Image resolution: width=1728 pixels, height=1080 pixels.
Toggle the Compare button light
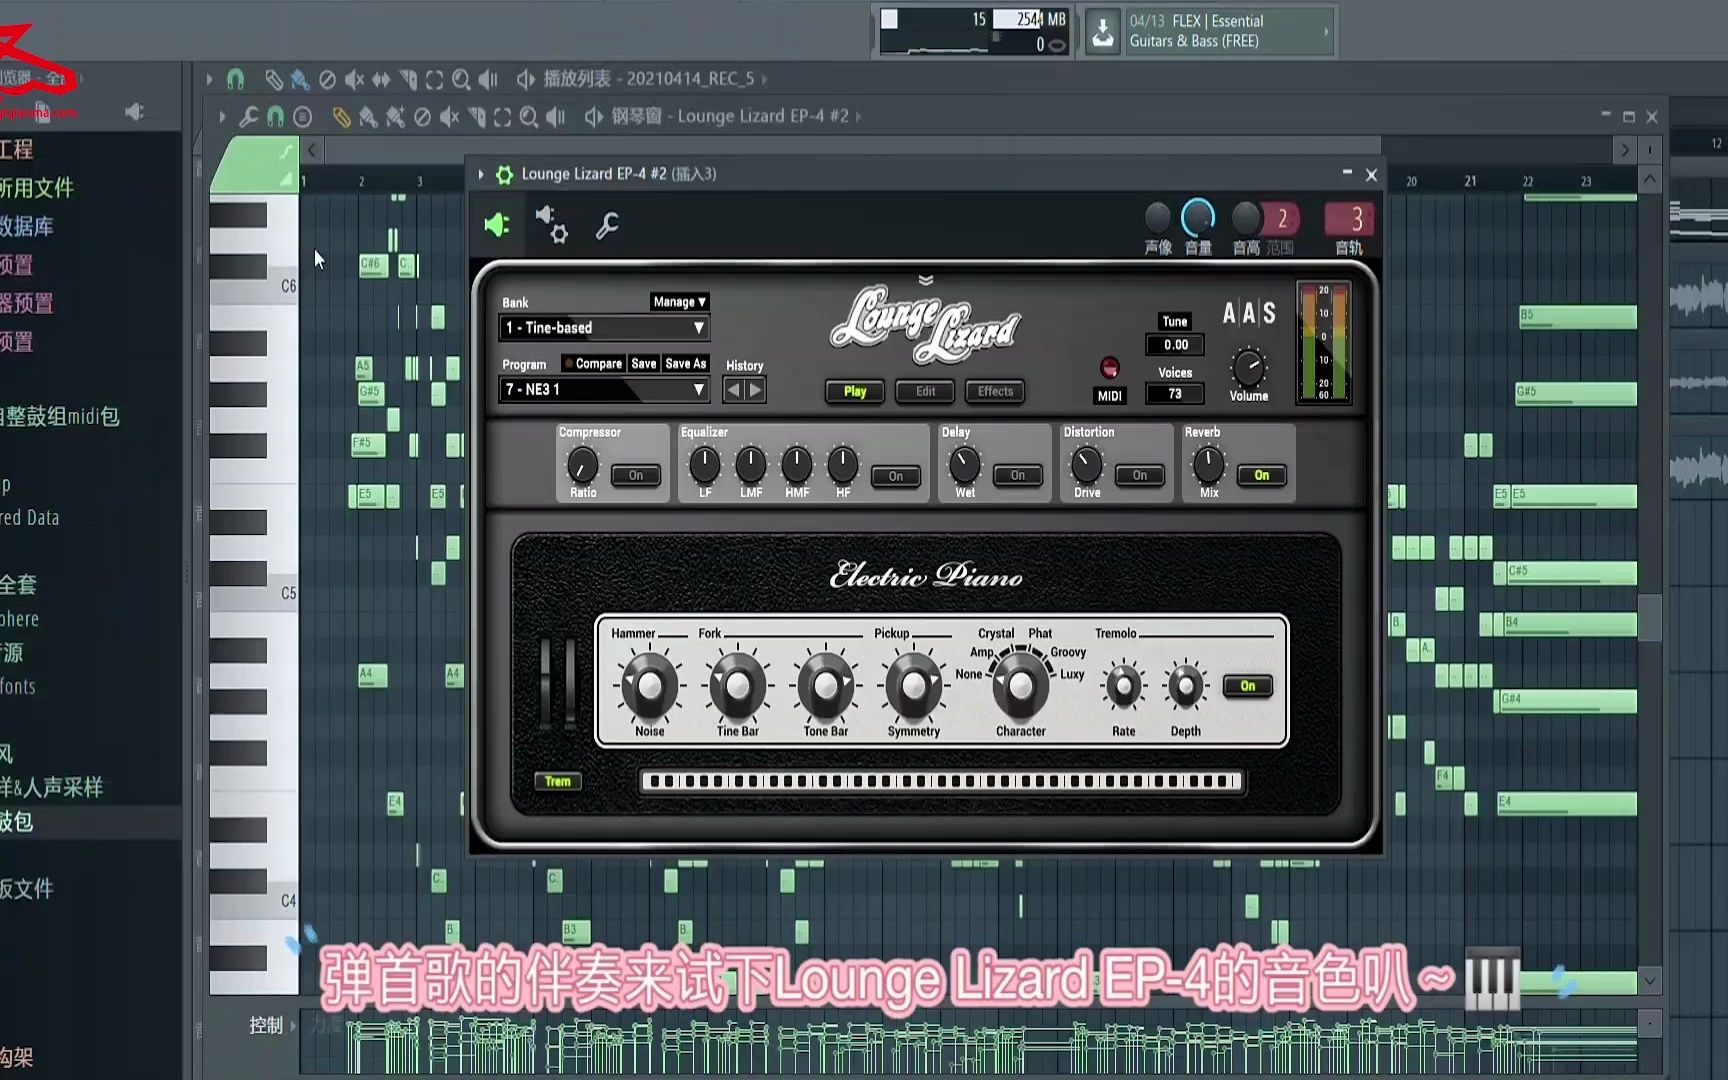click(592, 364)
